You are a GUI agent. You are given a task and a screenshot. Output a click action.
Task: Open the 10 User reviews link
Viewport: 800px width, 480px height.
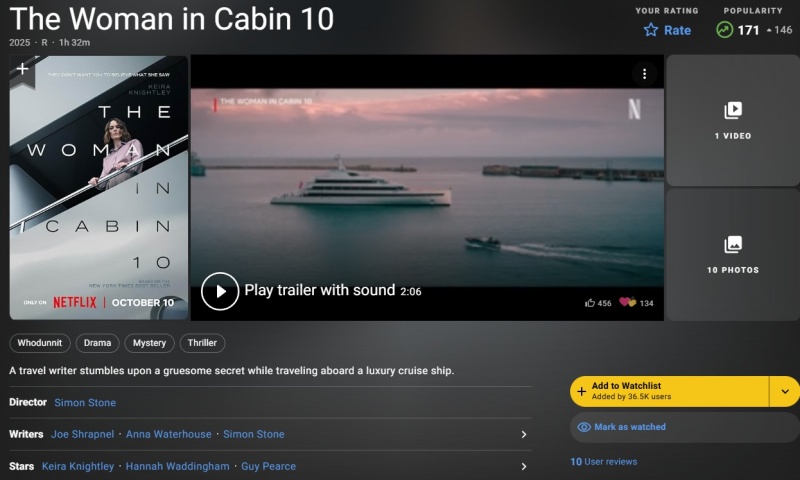point(604,462)
